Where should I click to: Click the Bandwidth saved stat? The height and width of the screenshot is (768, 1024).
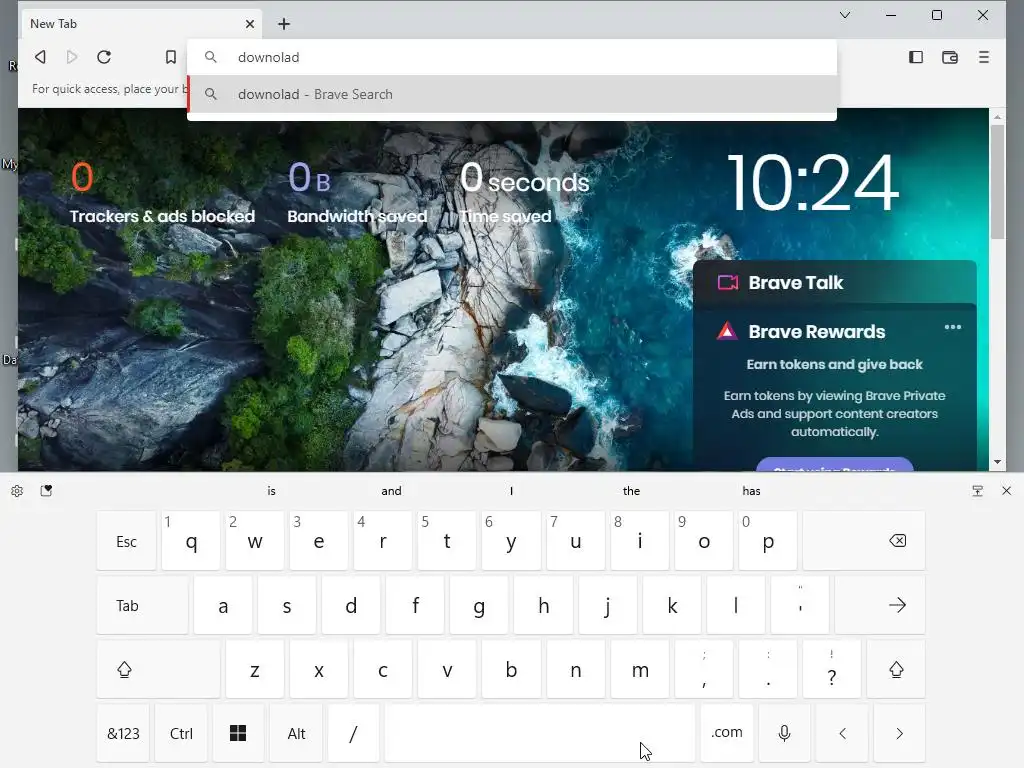point(357,193)
